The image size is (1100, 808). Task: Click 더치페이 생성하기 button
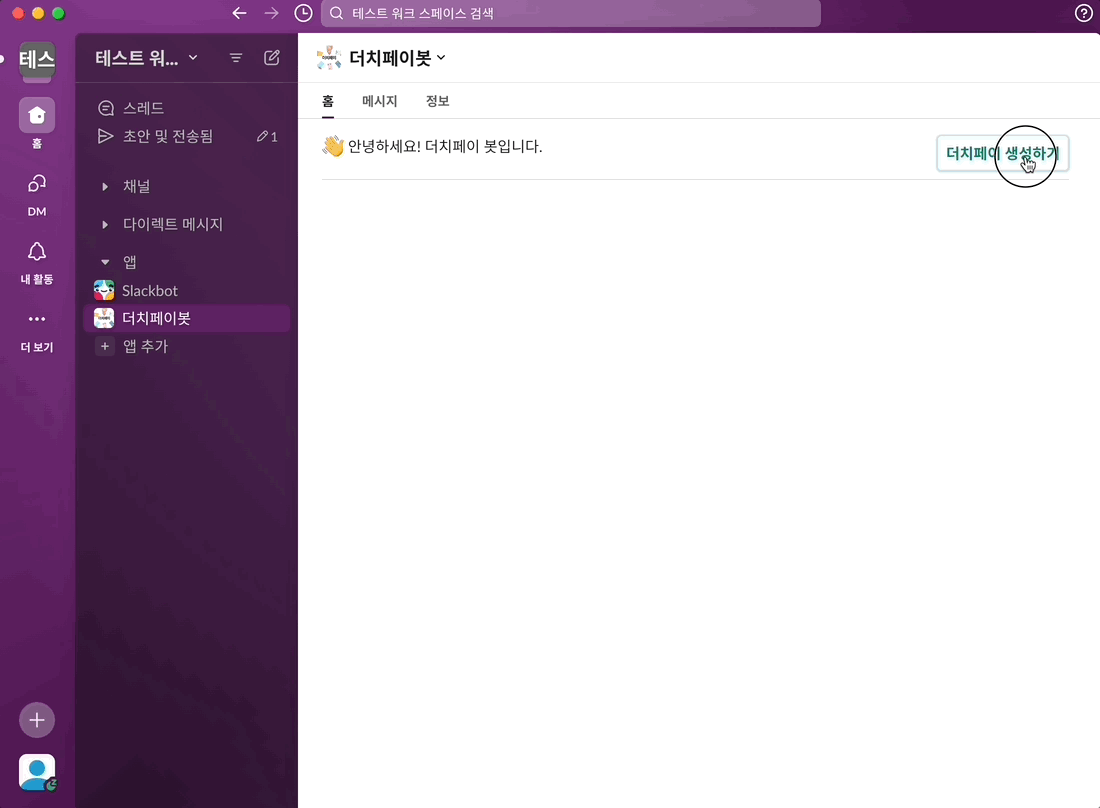pyautogui.click(x=1002, y=154)
